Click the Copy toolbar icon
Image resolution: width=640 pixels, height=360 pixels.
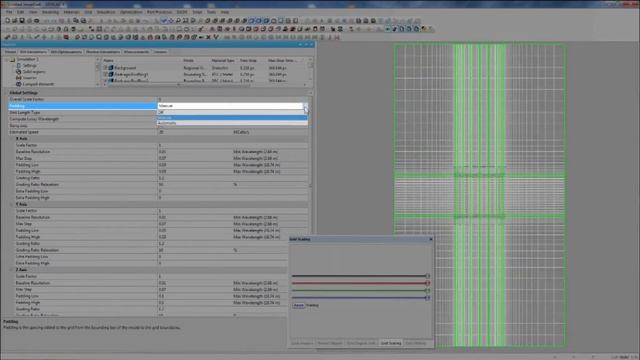tap(76, 20)
